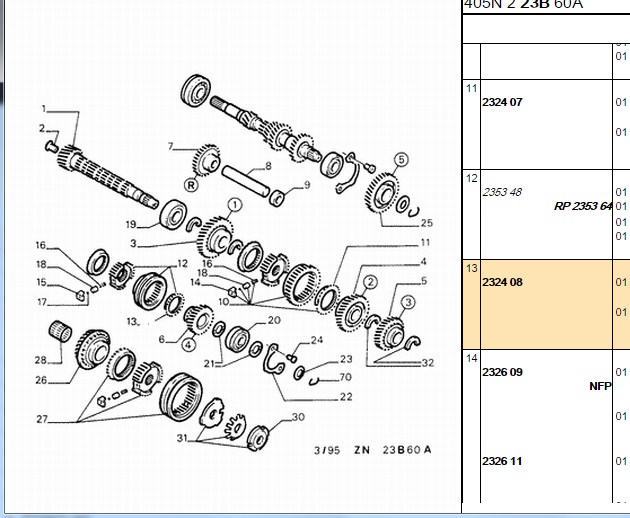Click callout number 9 on the diagram

[x=307, y=185]
